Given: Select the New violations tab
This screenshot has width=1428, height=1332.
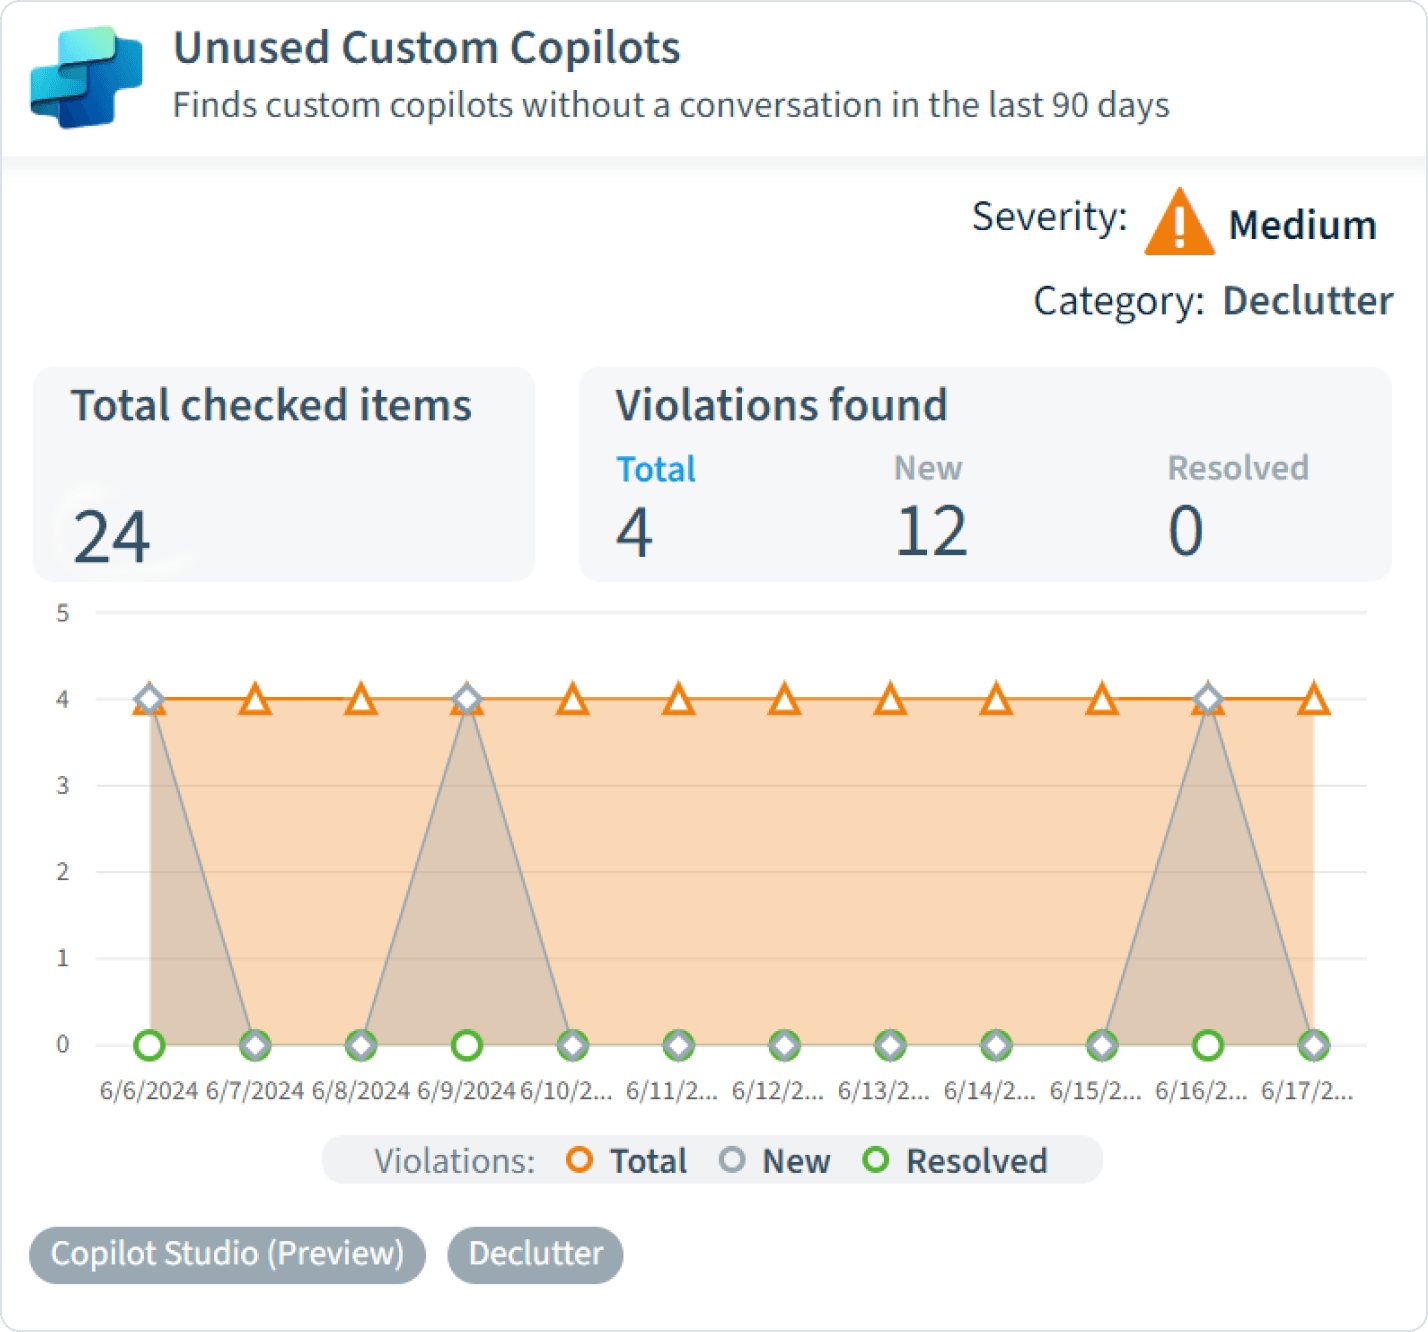Looking at the screenshot, I should [928, 468].
